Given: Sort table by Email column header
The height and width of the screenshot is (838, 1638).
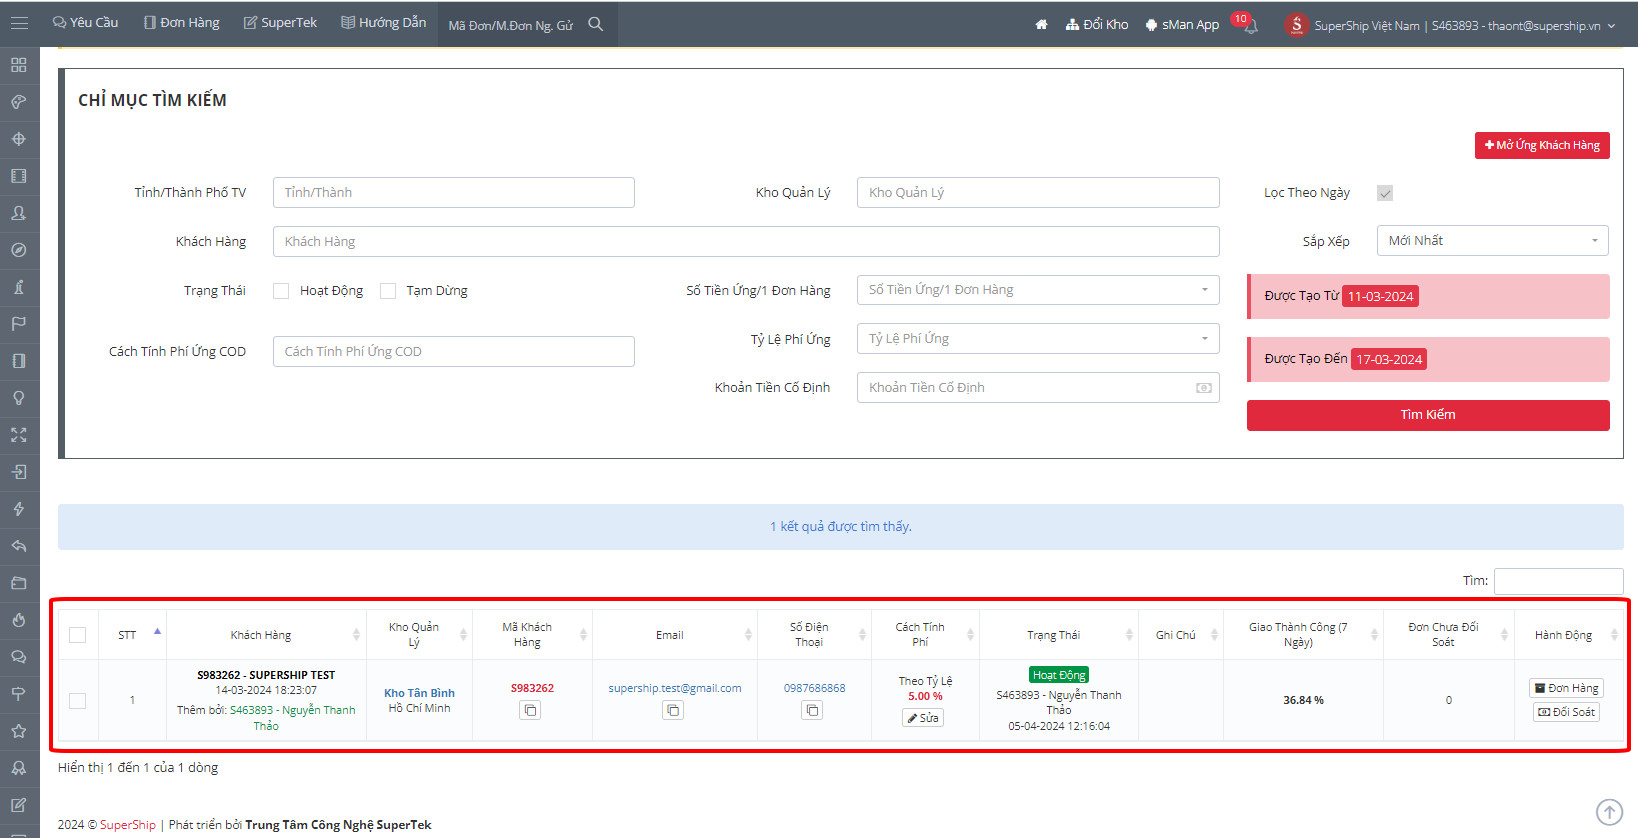Looking at the screenshot, I should click(x=675, y=635).
